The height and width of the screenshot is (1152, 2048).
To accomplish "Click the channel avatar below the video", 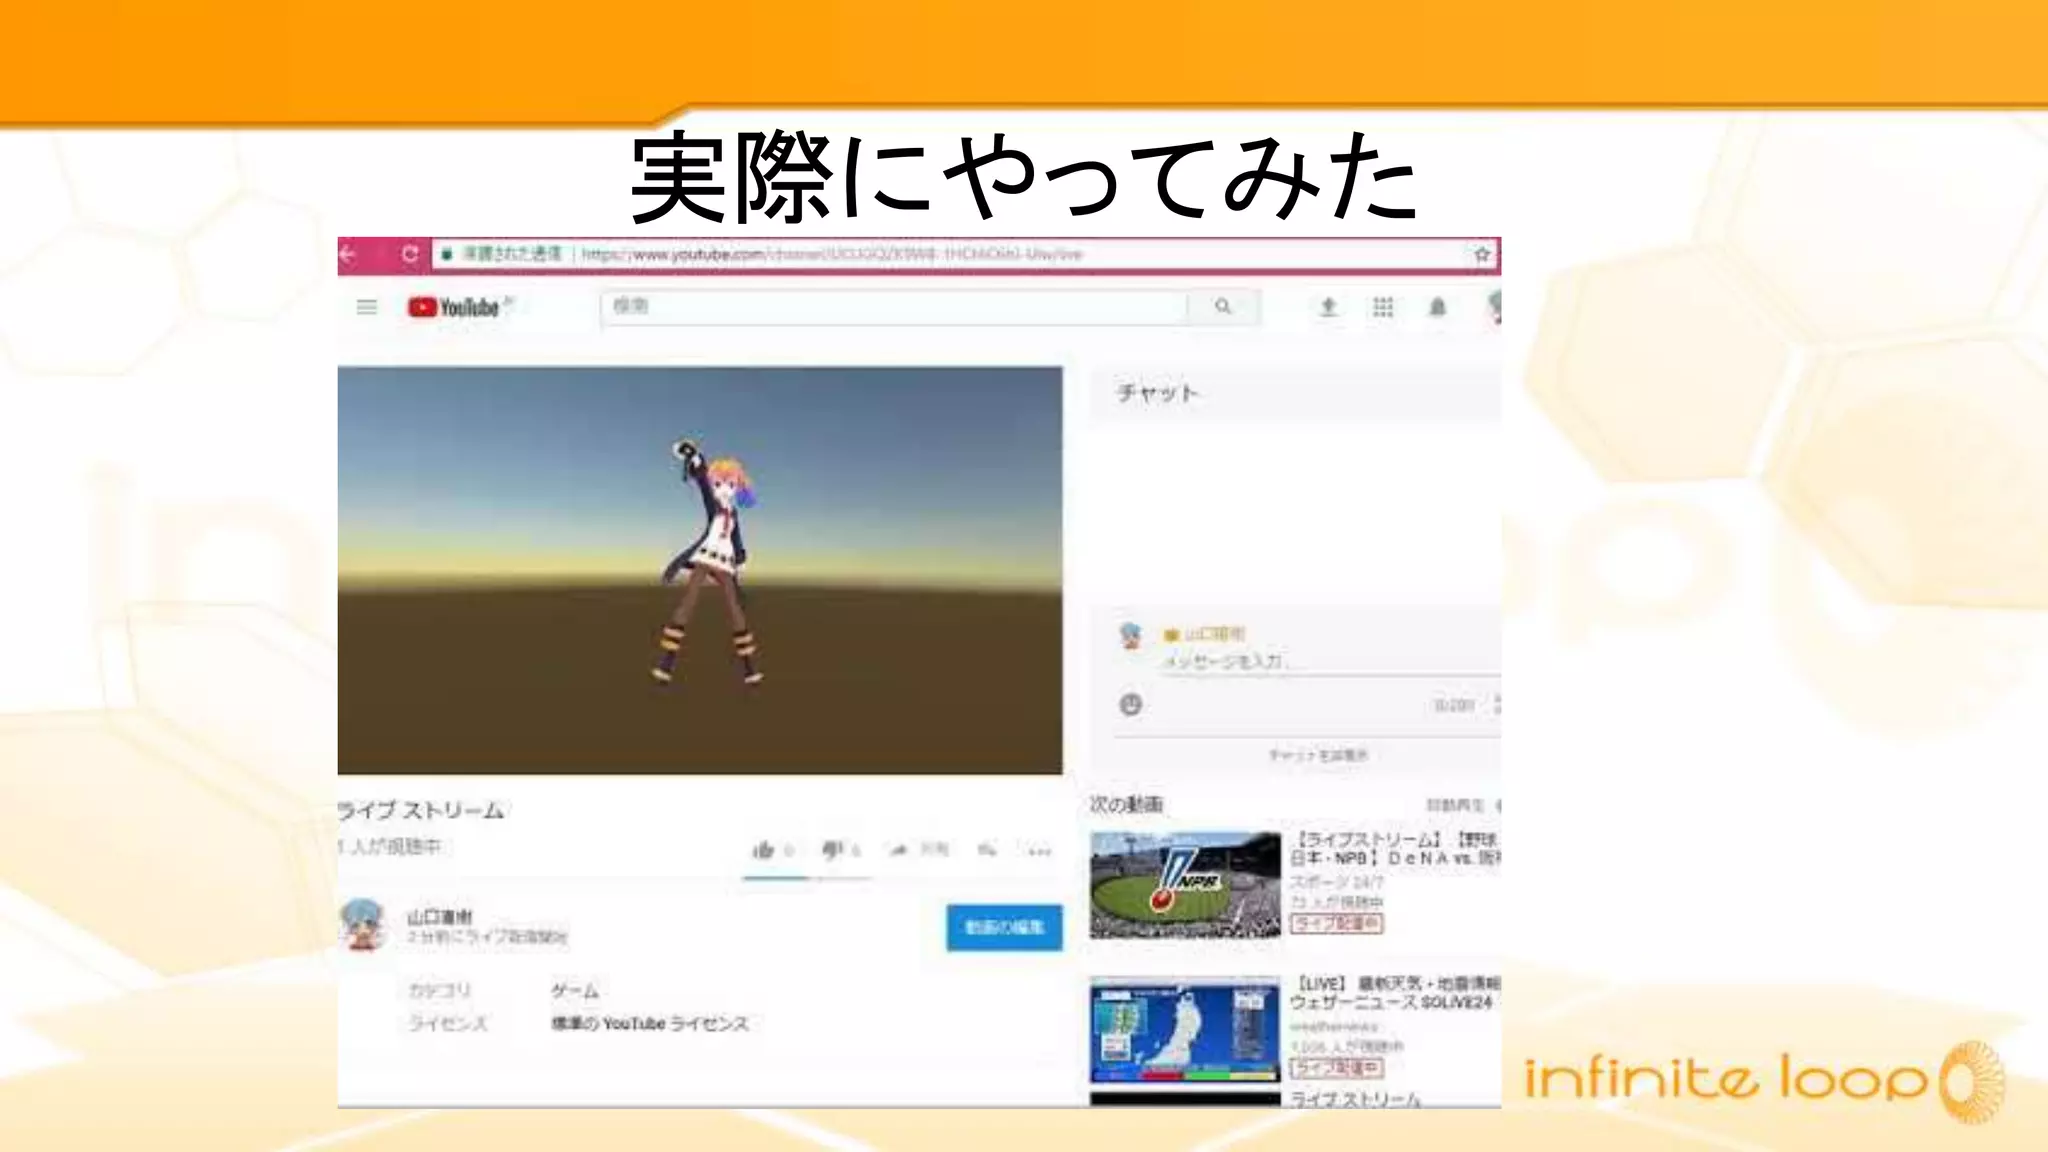I will pos(363,925).
